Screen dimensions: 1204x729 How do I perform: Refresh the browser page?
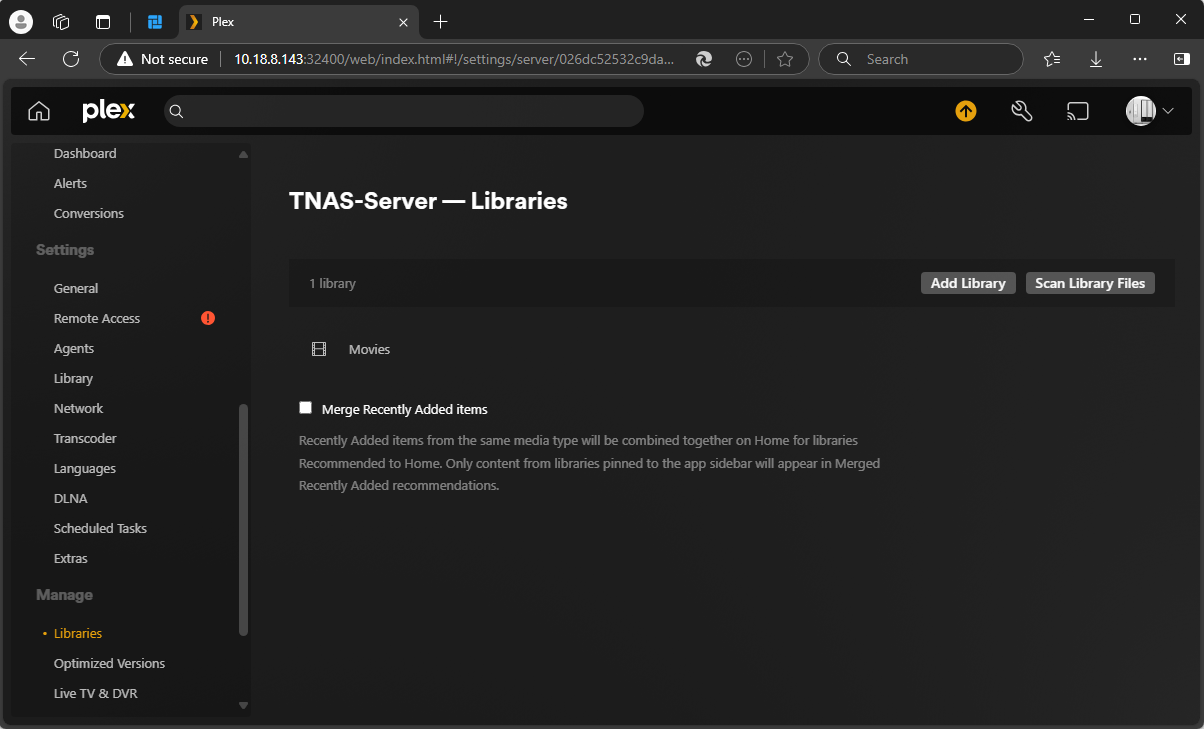71,59
